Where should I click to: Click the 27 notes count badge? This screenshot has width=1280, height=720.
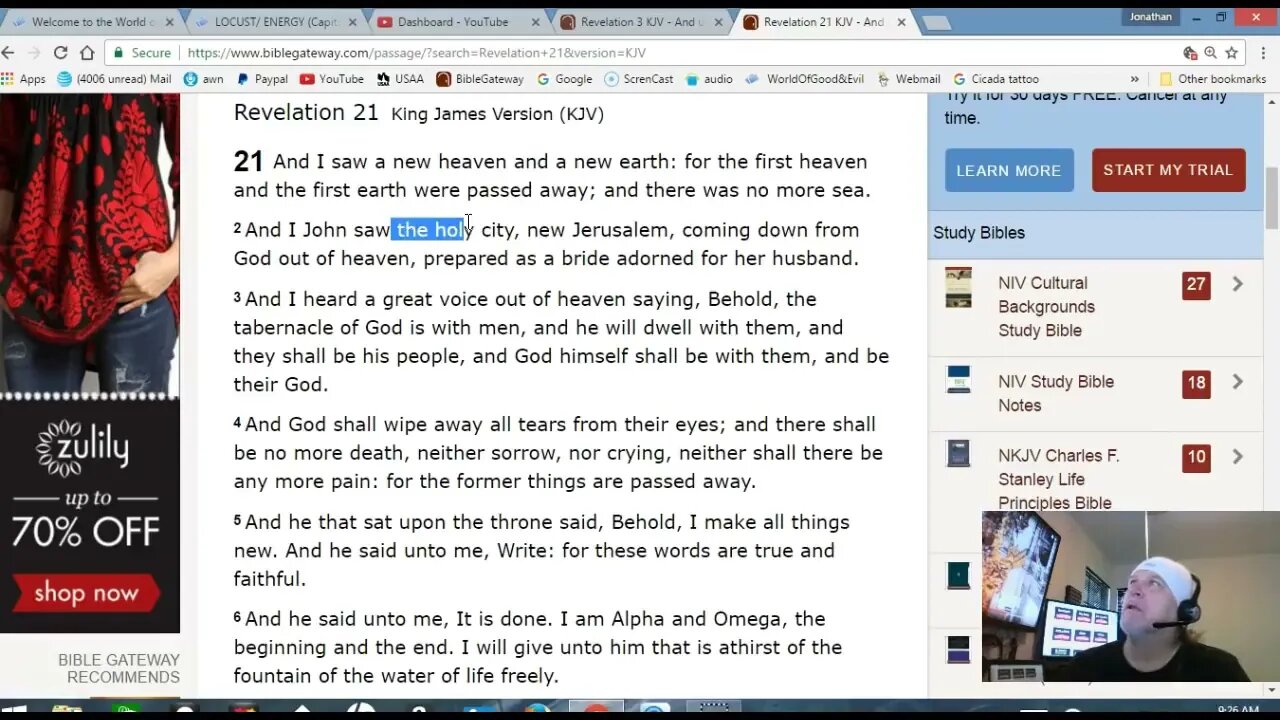coord(1196,284)
